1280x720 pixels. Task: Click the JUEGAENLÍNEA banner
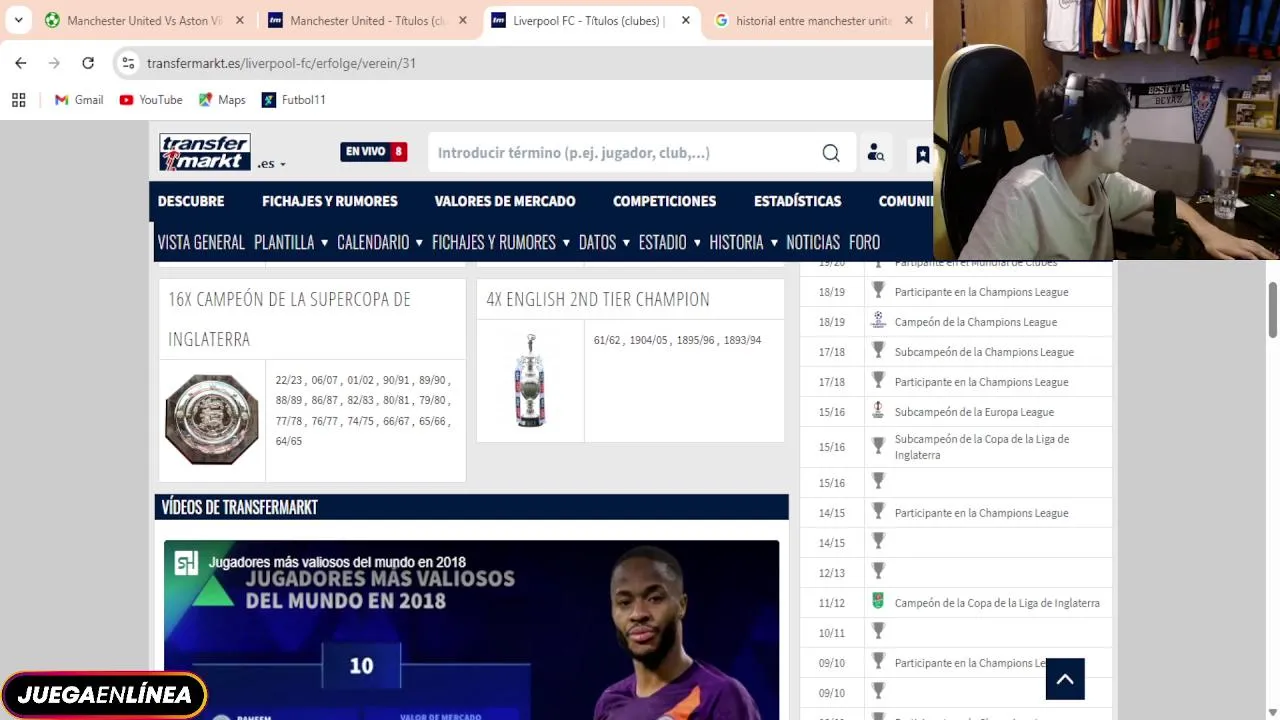104,695
